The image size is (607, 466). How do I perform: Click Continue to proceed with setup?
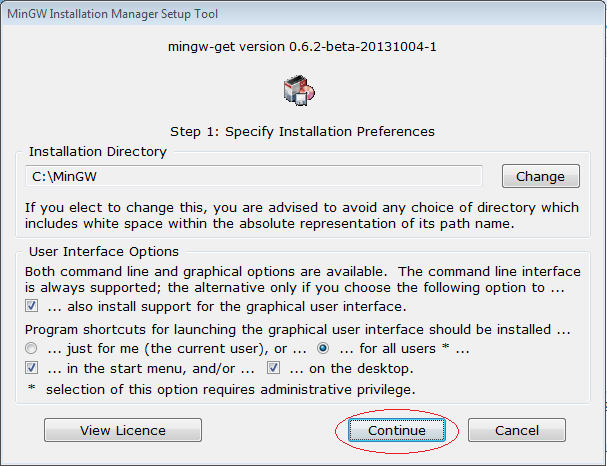click(397, 430)
